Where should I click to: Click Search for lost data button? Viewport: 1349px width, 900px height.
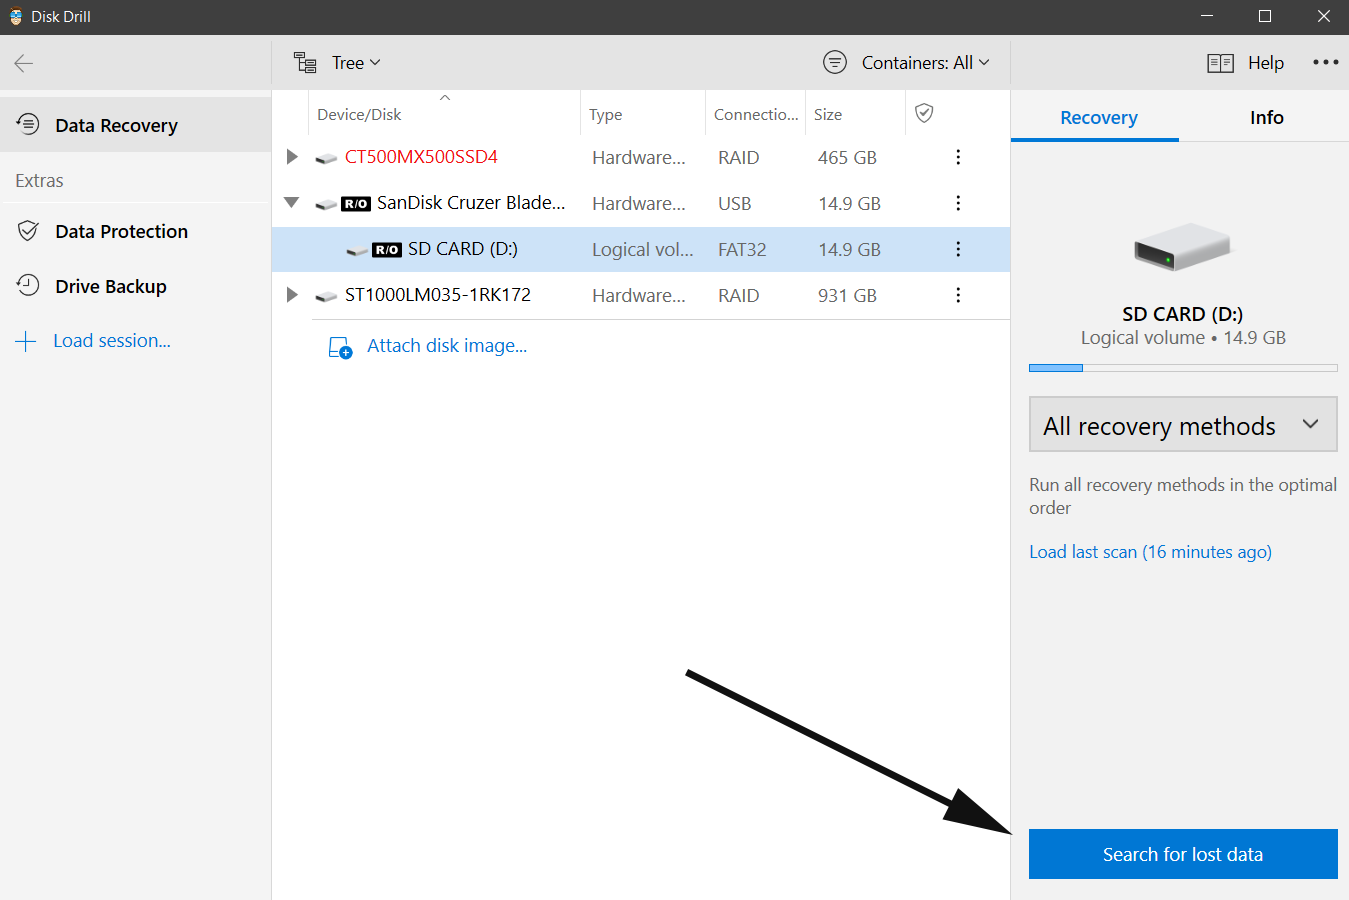click(x=1183, y=854)
